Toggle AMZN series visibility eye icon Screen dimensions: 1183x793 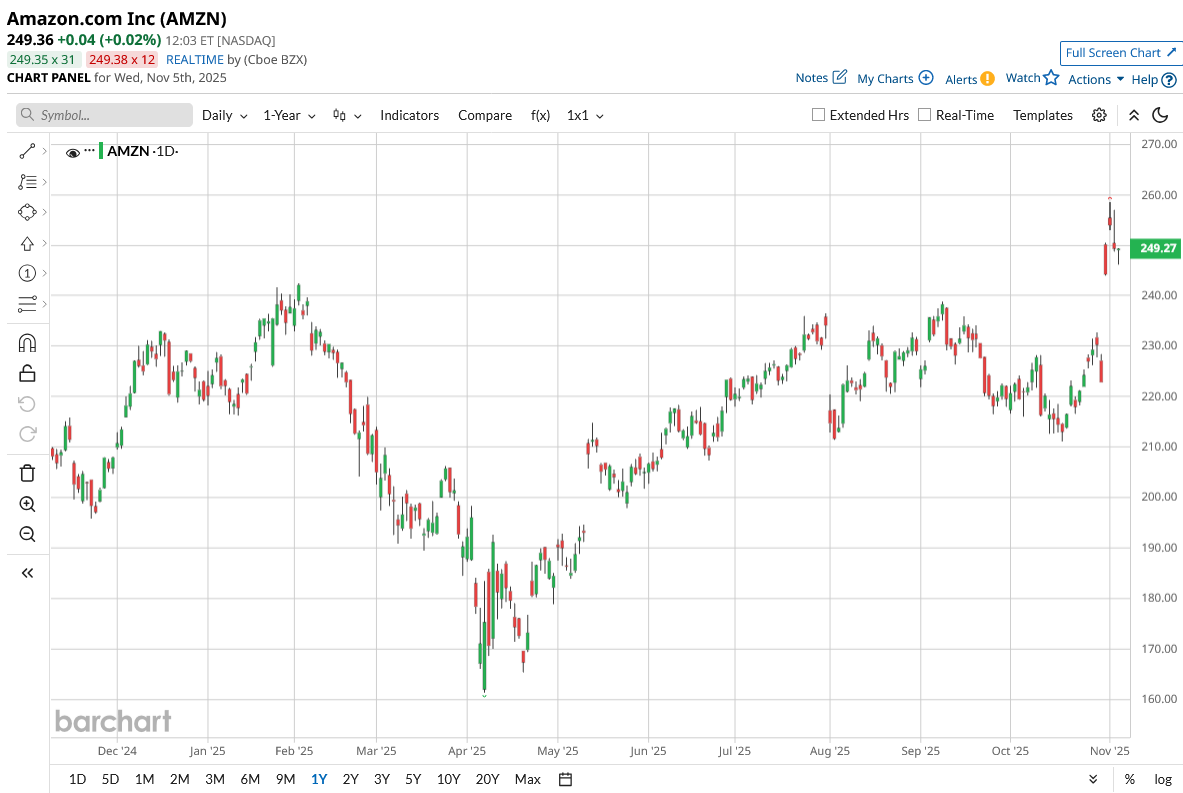point(72,153)
